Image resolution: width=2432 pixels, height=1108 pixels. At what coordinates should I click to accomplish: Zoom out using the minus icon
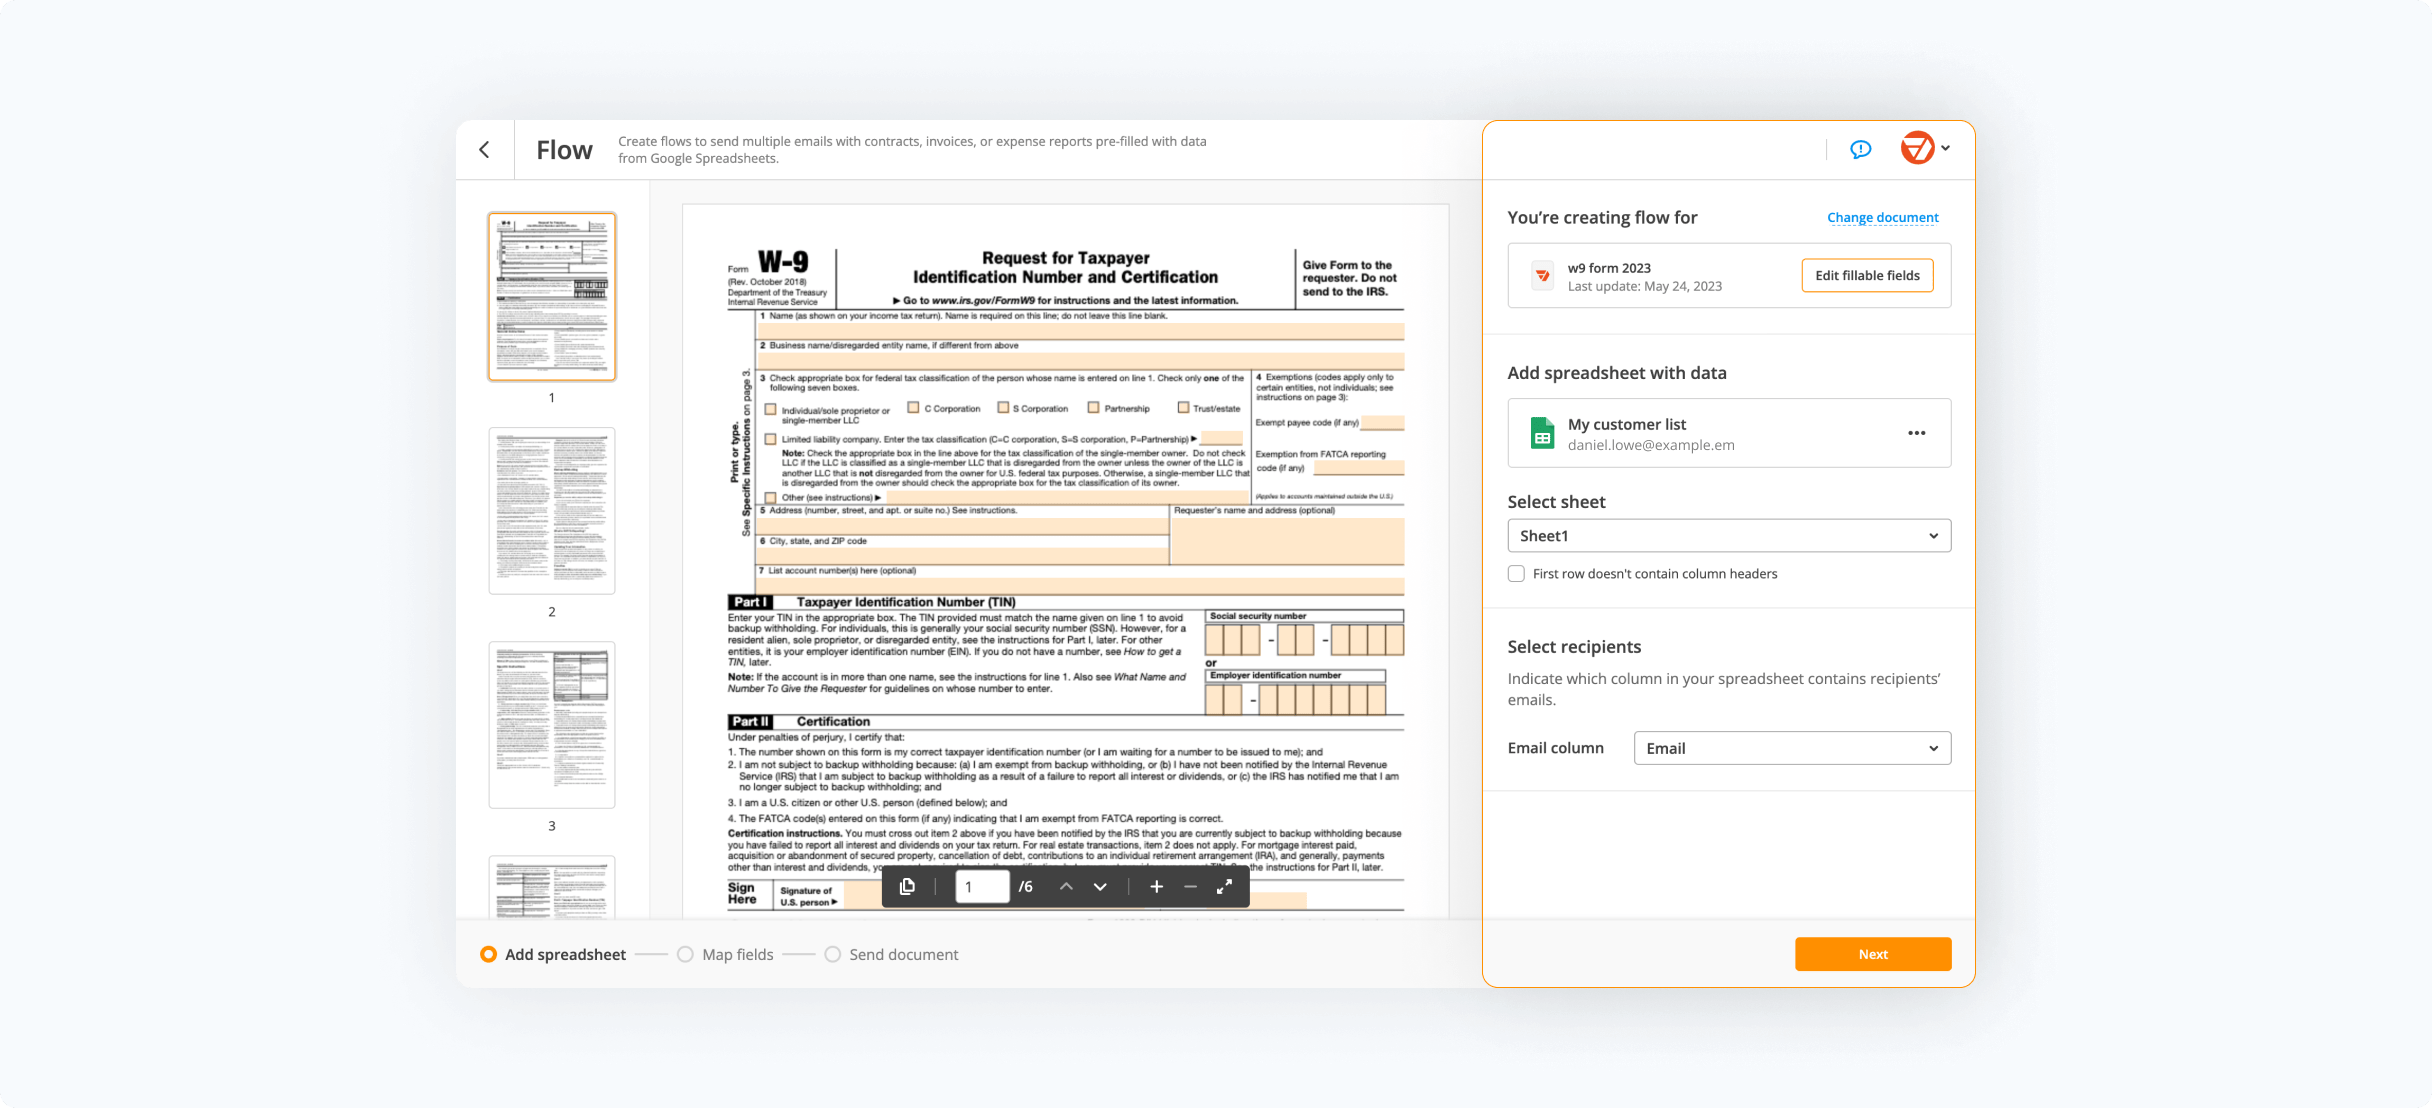tap(1190, 886)
